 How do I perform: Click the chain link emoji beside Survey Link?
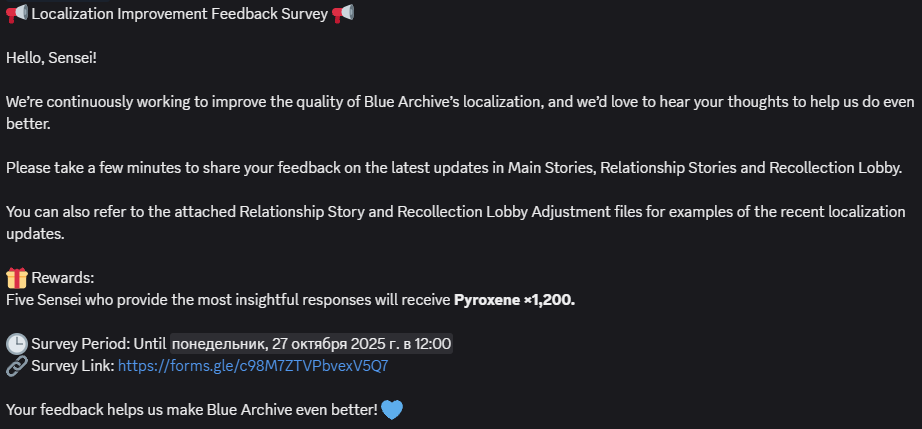(16, 366)
